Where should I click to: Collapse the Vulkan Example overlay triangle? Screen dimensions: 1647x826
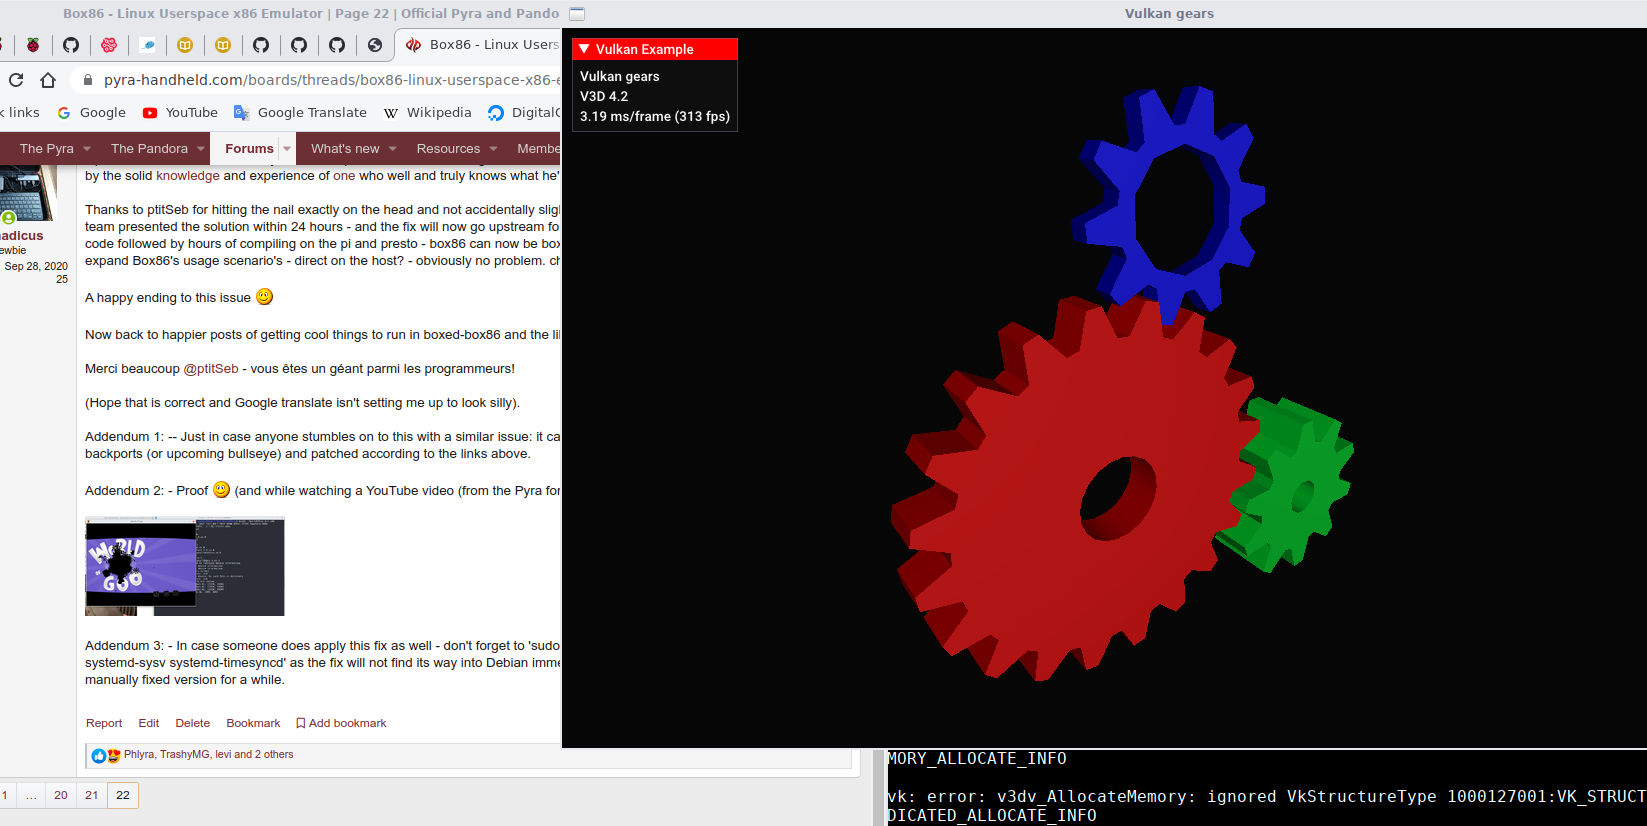pos(584,49)
